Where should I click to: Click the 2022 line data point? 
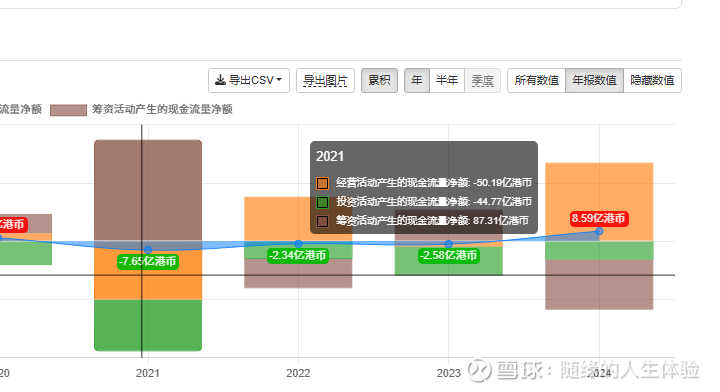tap(298, 244)
